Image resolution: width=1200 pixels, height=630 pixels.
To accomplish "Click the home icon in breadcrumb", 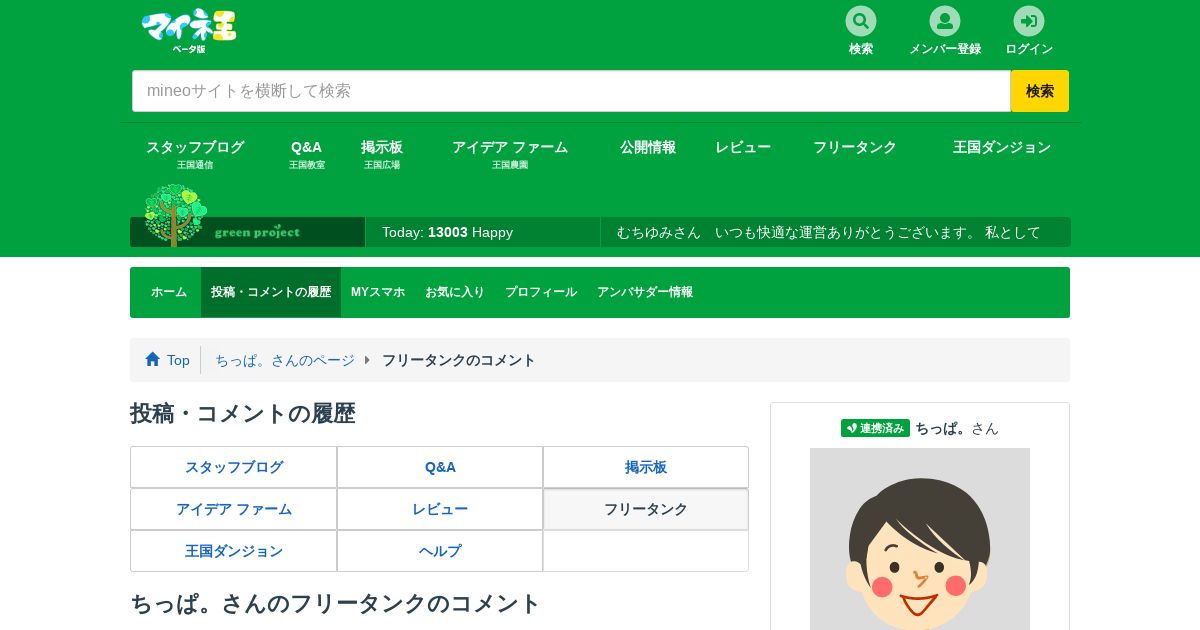I will coord(152,359).
